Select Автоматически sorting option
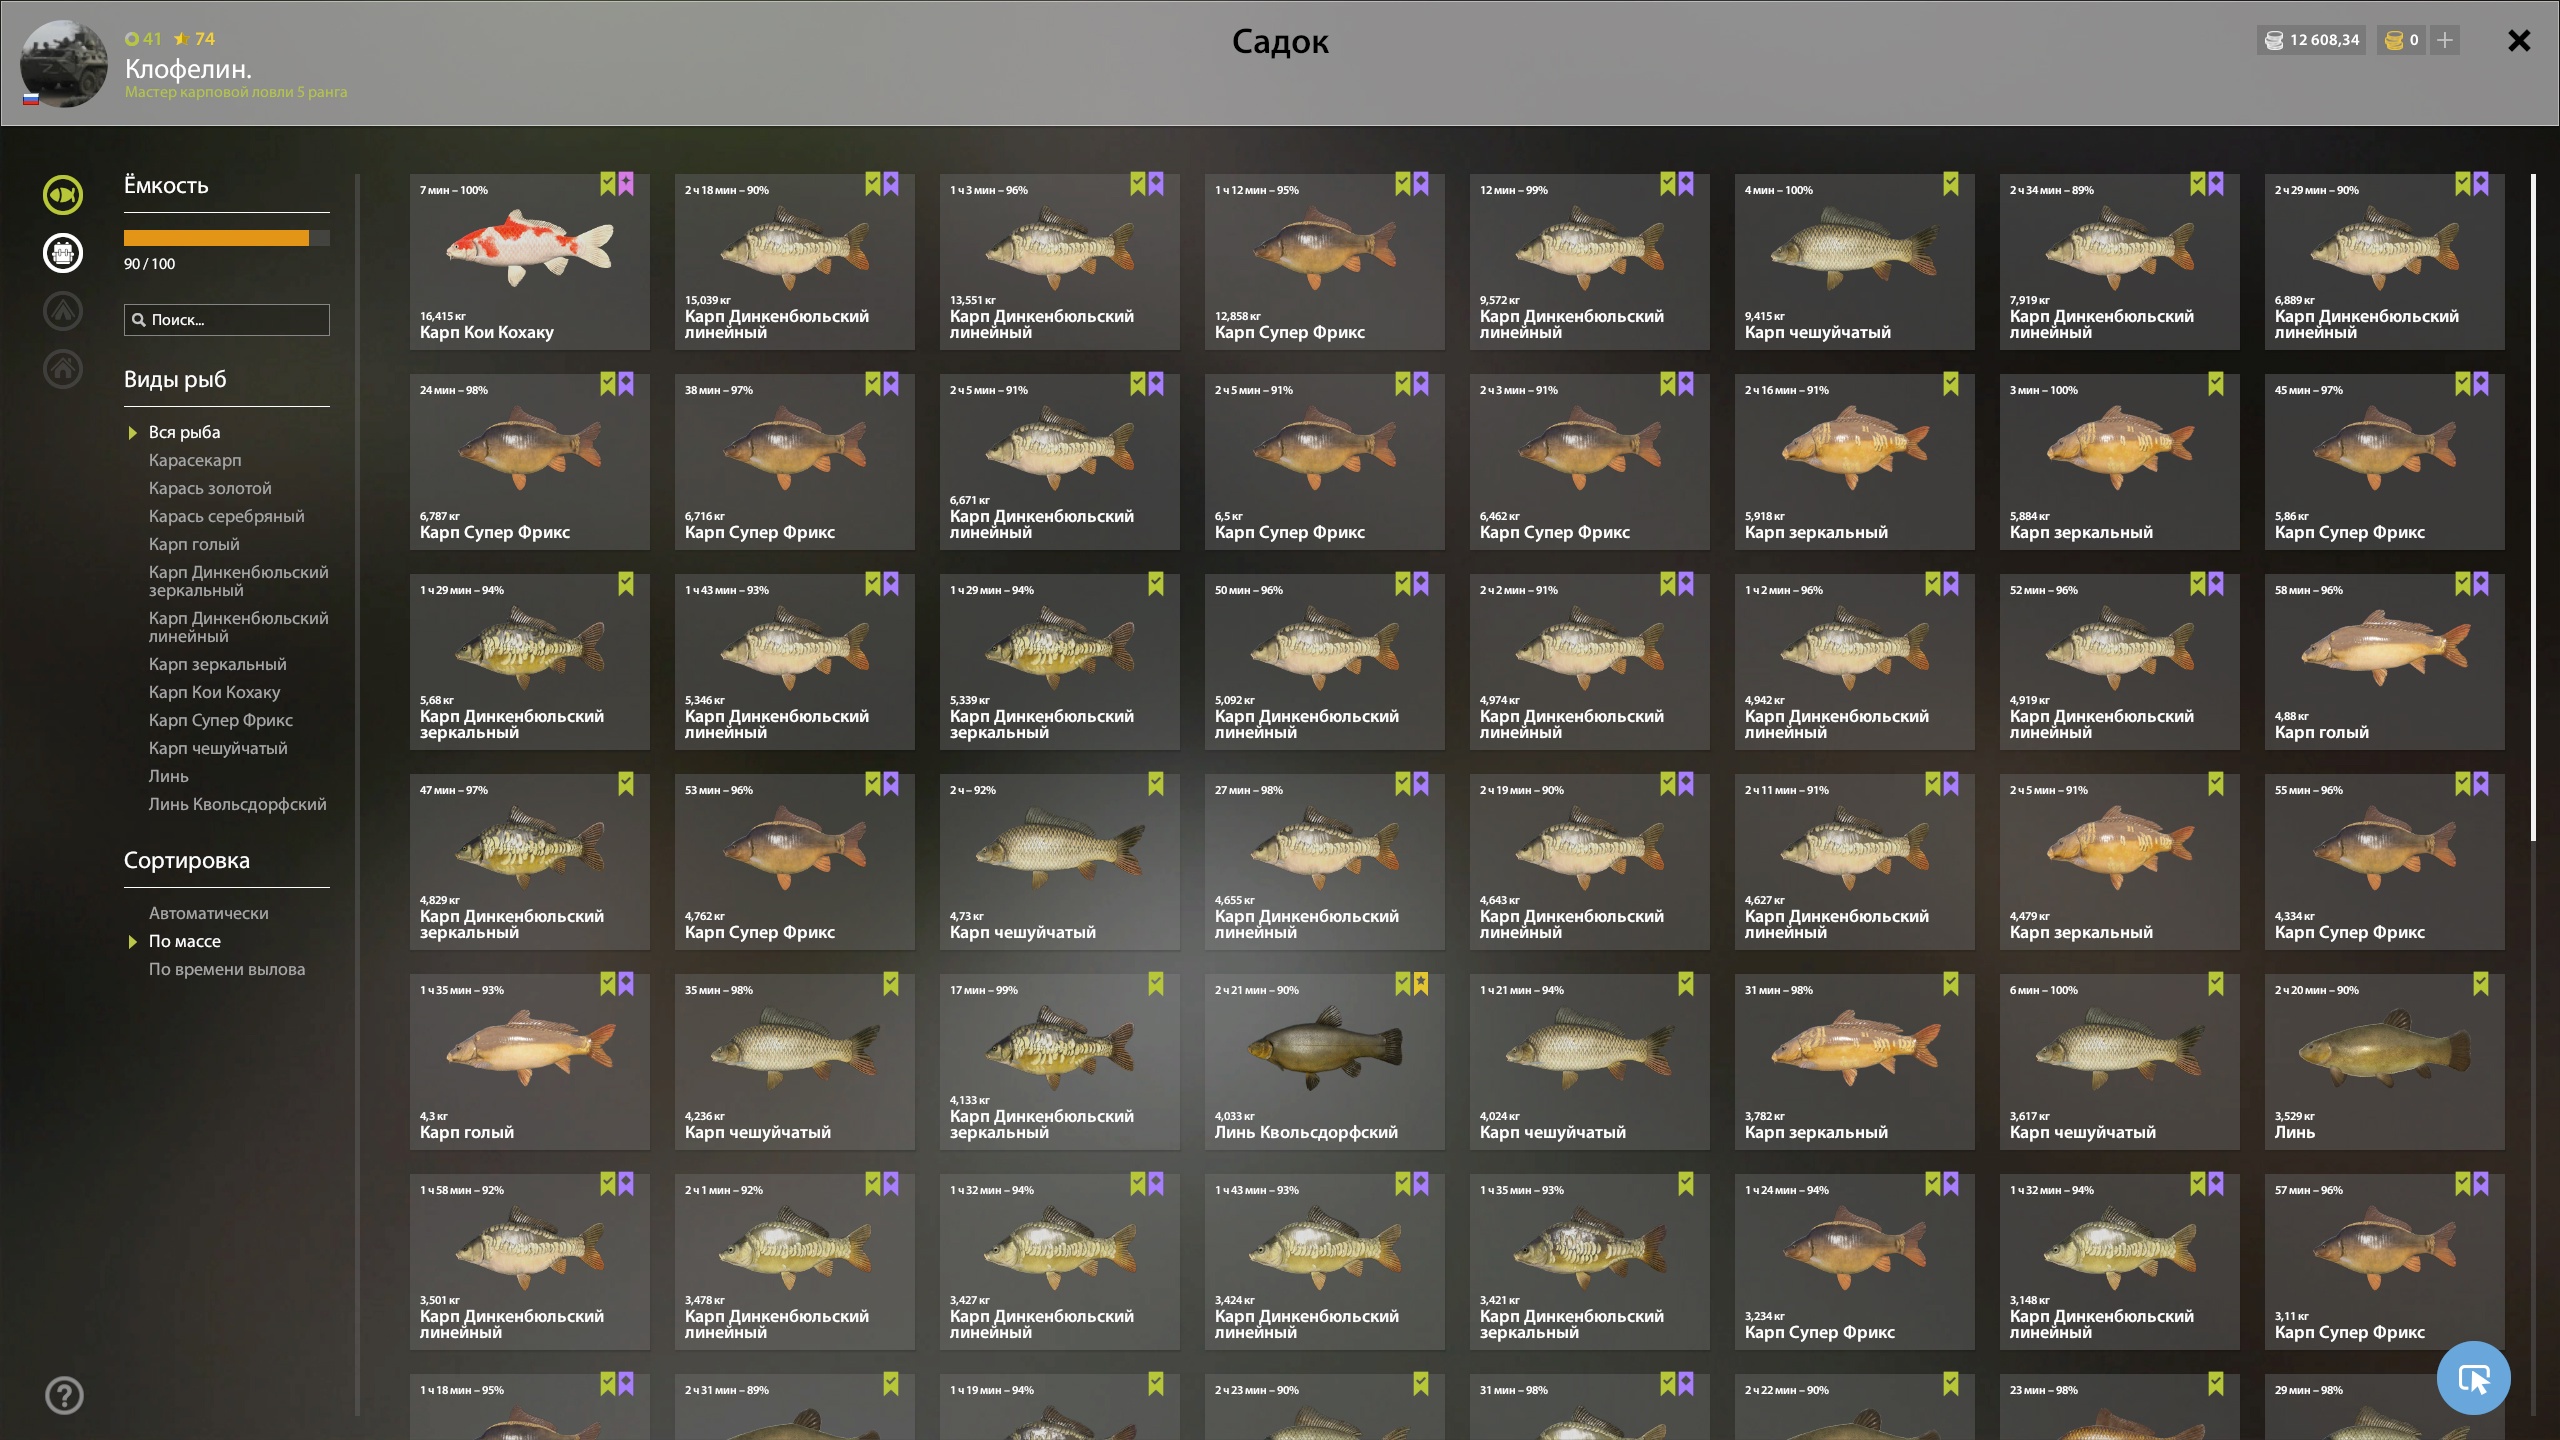The image size is (2560, 1440). (209, 913)
